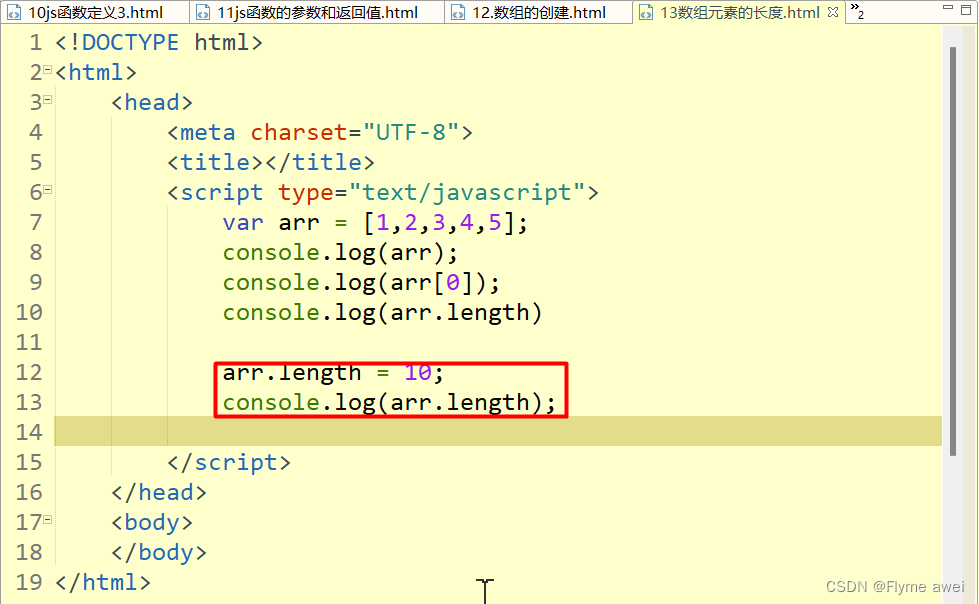This screenshot has height=604, width=979.
Task: Click line number 11 in the gutter
Action: [29, 342]
